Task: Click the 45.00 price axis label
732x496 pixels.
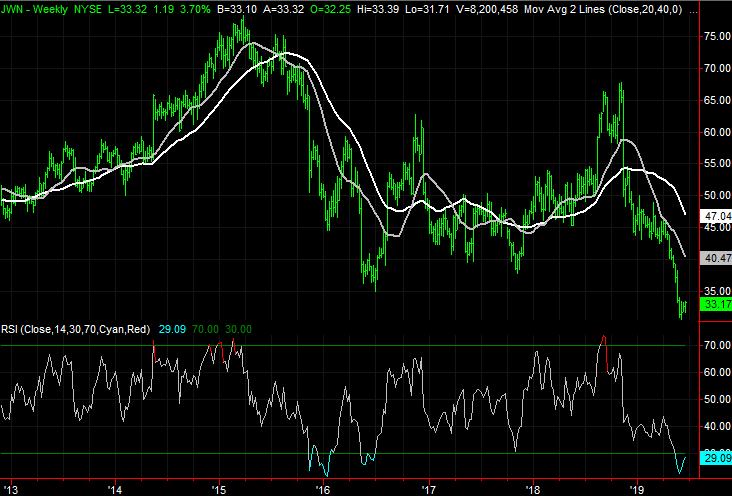Action: pyautogui.click(x=718, y=227)
